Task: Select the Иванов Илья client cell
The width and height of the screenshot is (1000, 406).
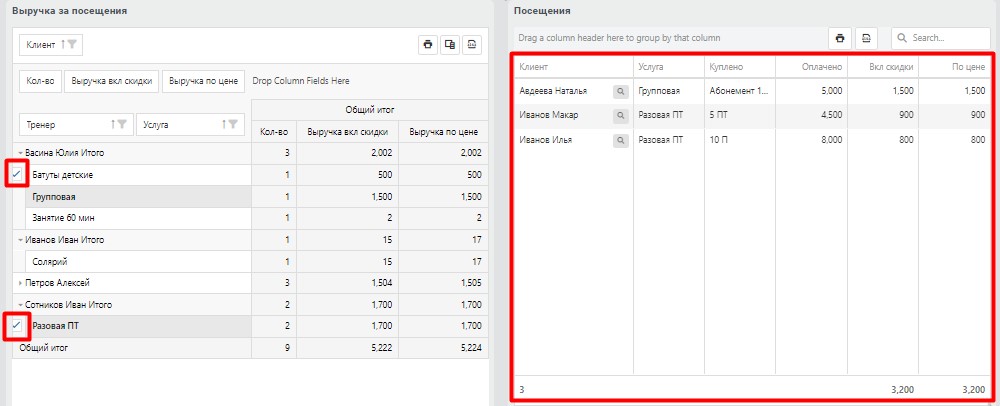Action: click(x=573, y=140)
